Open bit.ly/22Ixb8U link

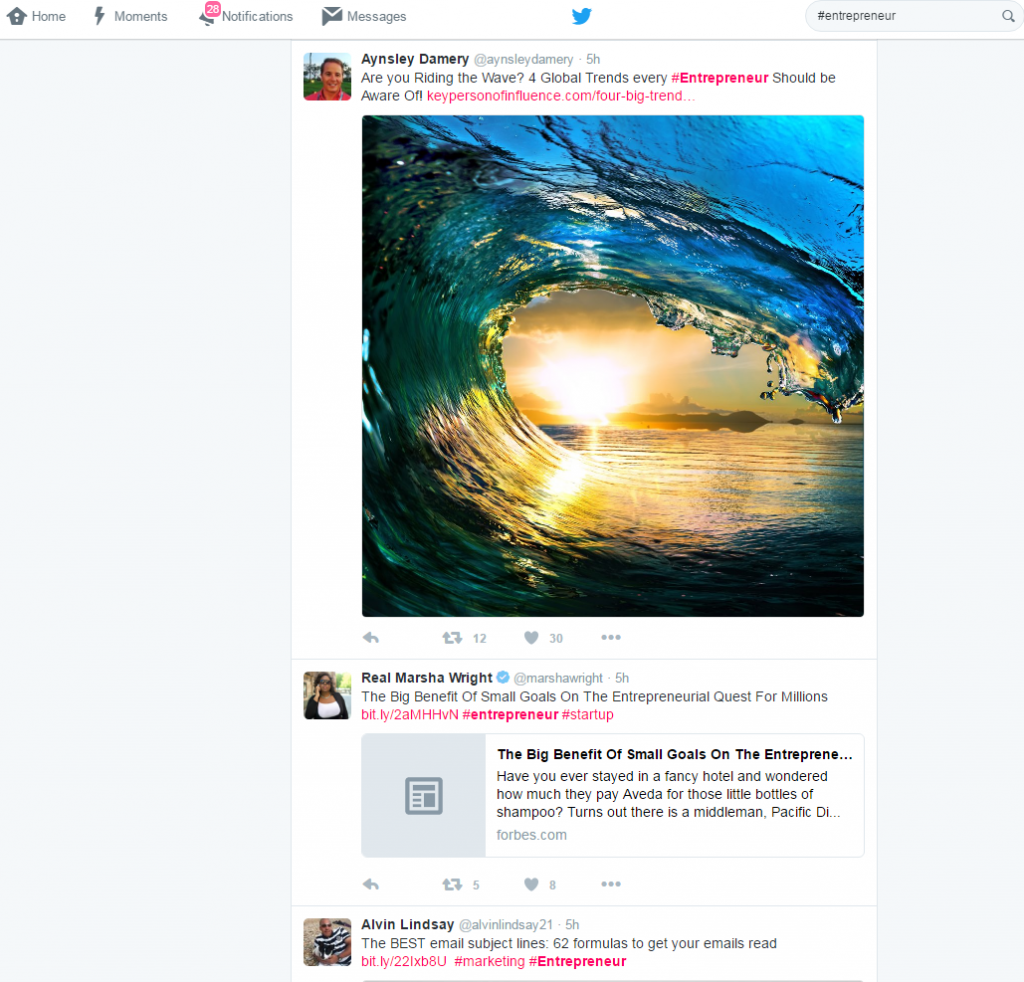[x=404, y=962]
